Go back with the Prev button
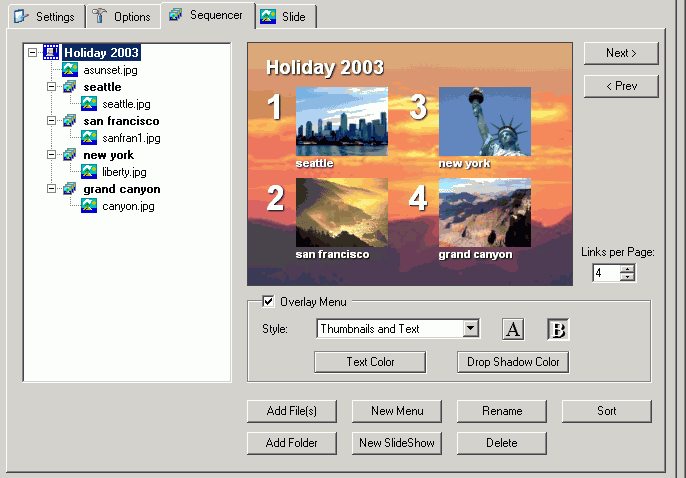The image size is (686, 478). click(x=621, y=86)
